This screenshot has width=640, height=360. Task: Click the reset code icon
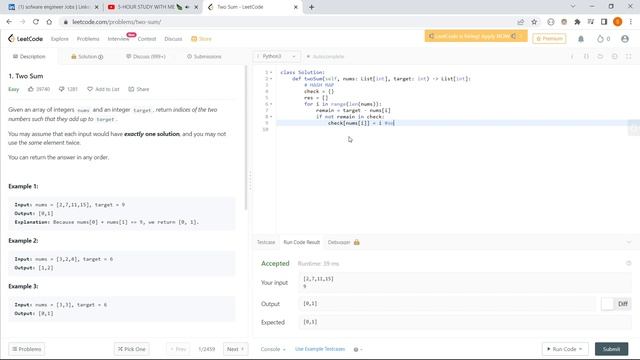pos(600,56)
